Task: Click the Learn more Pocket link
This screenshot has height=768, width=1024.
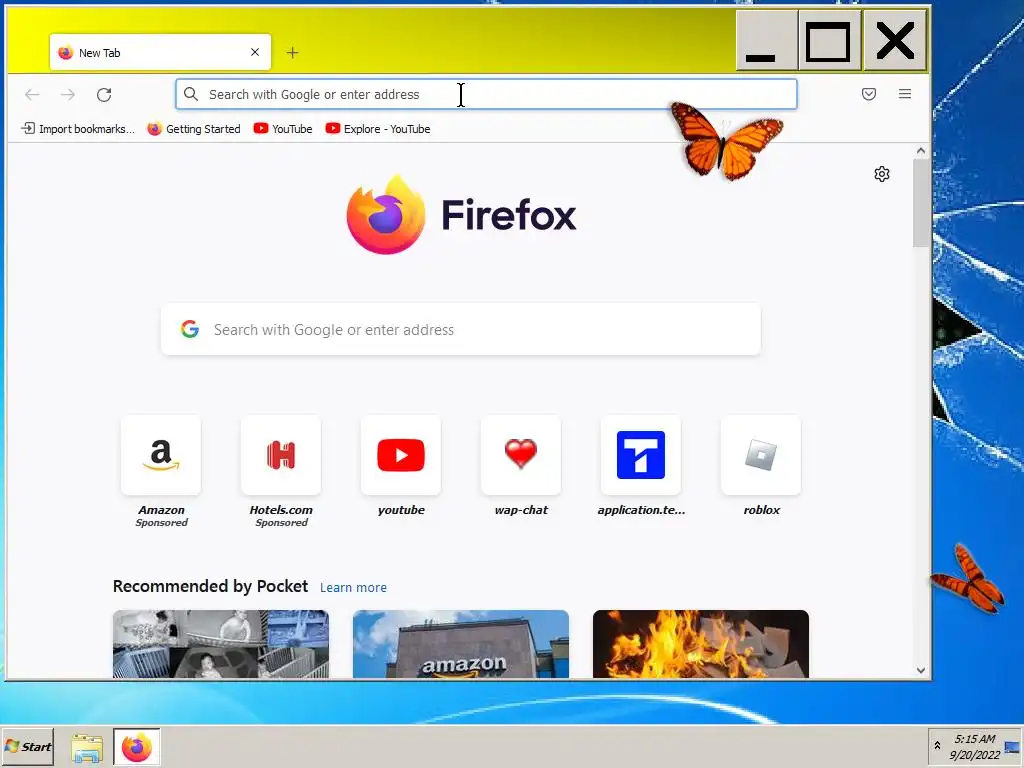Action: coord(353,587)
